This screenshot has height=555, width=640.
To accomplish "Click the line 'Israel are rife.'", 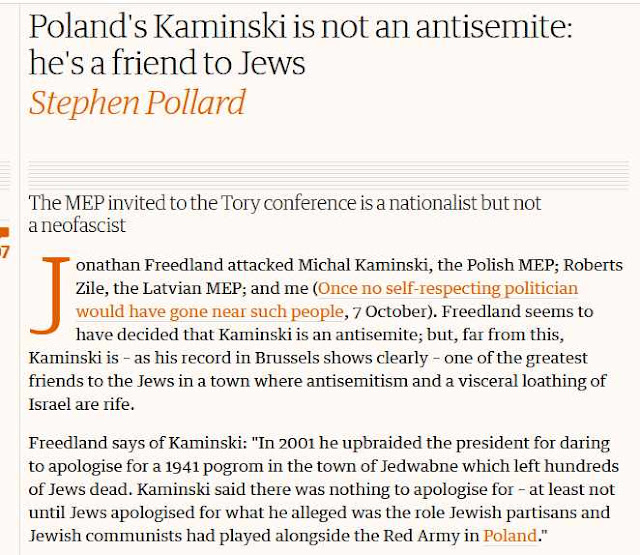I will [x=81, y=404].
